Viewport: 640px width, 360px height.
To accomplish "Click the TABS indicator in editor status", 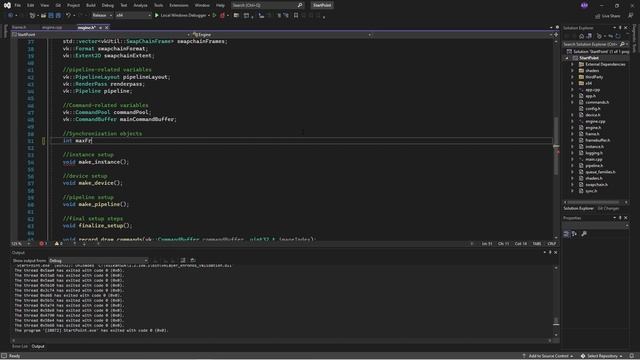I will [537, 244].
